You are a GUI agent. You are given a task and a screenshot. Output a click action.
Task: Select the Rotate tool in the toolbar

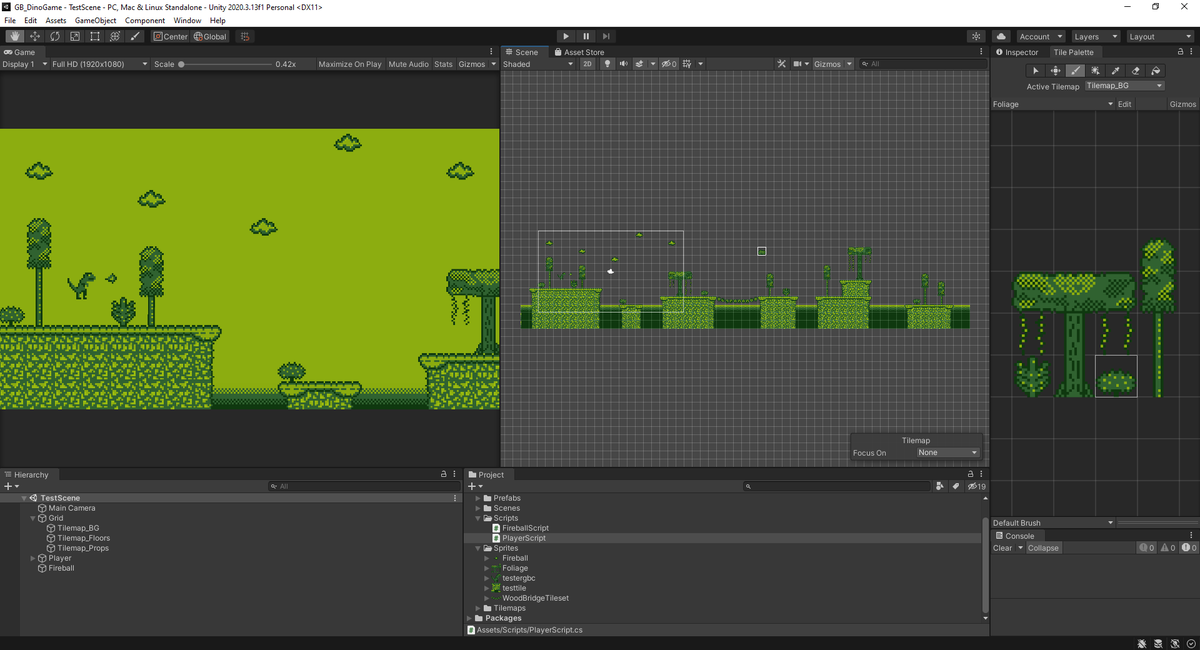coord(53,36)
